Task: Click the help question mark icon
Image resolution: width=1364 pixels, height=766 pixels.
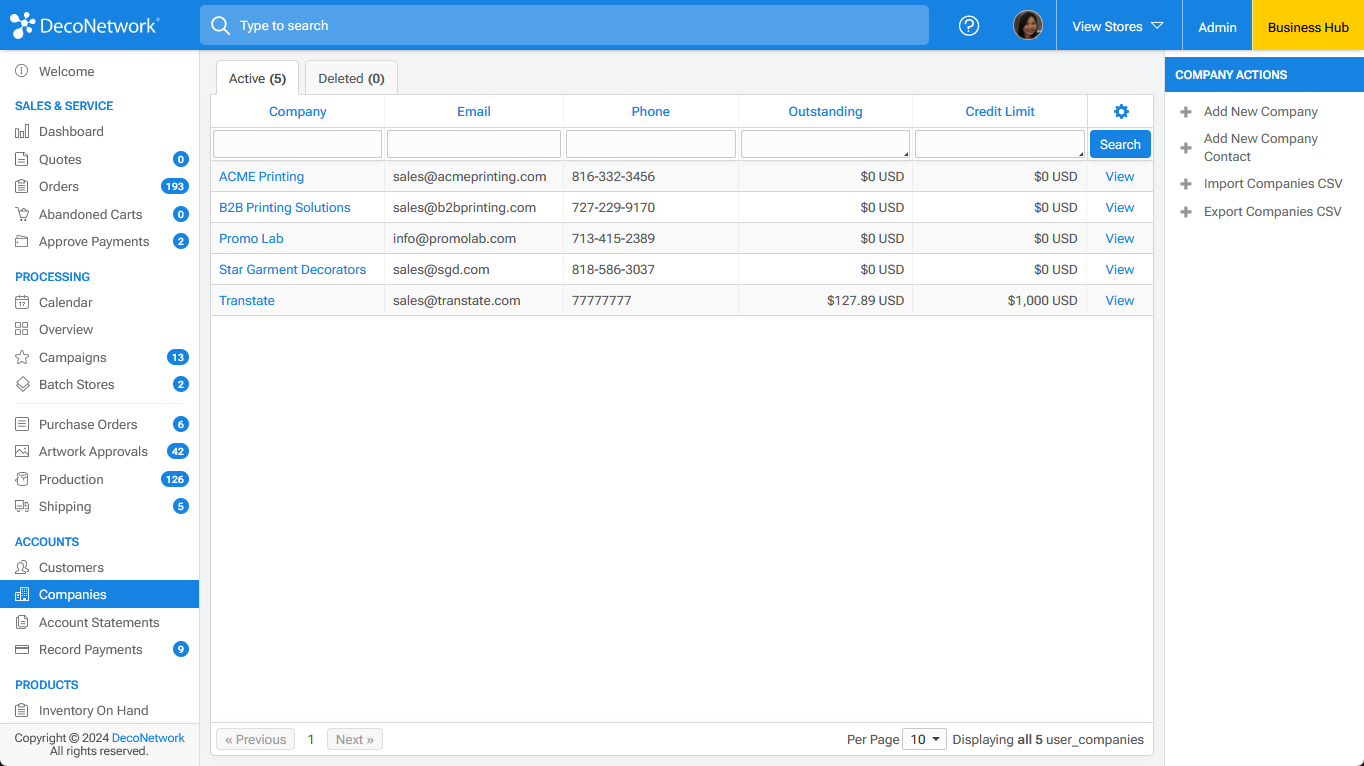Action: click(968, 26)
